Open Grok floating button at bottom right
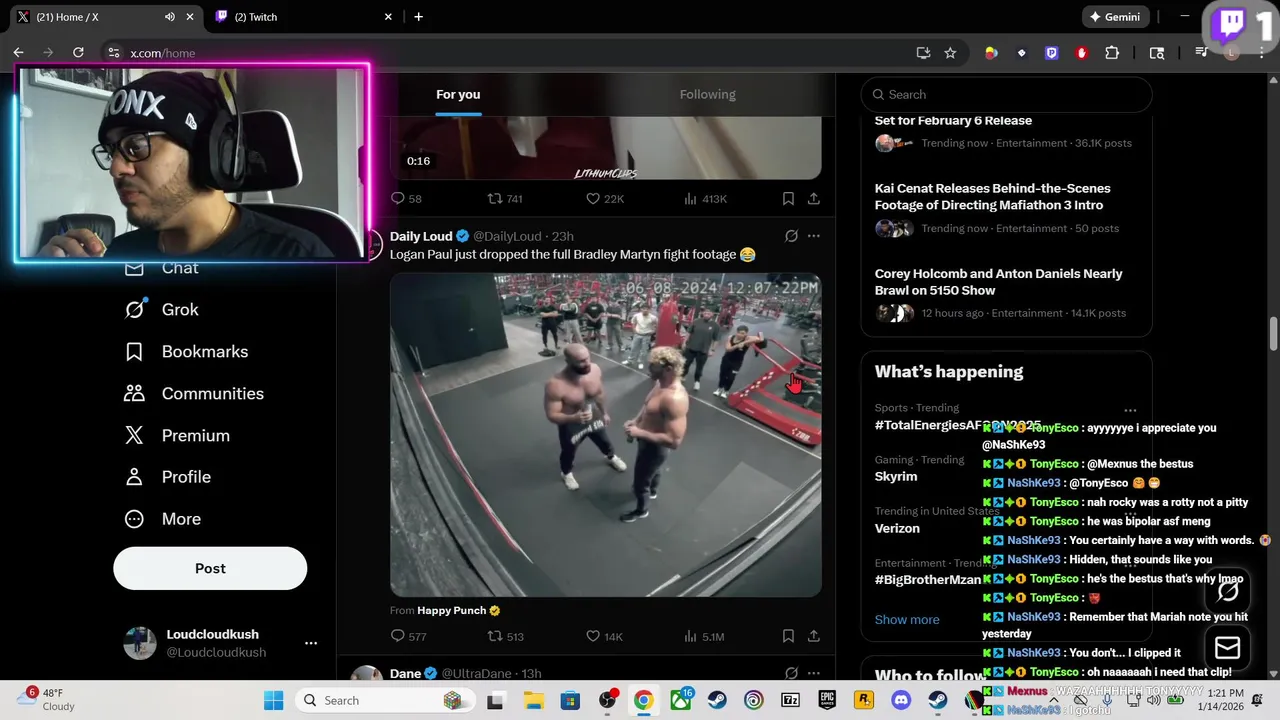The image size is (1280, 720). pos(1228,592)
